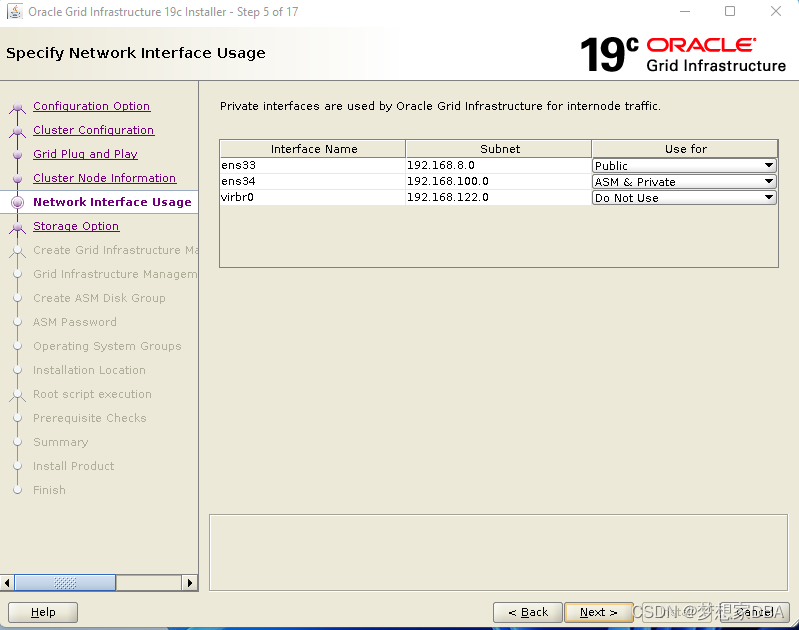Click the Configuration Option step bullet icon
The image size is (799, 630).
(x=17, y=107)
